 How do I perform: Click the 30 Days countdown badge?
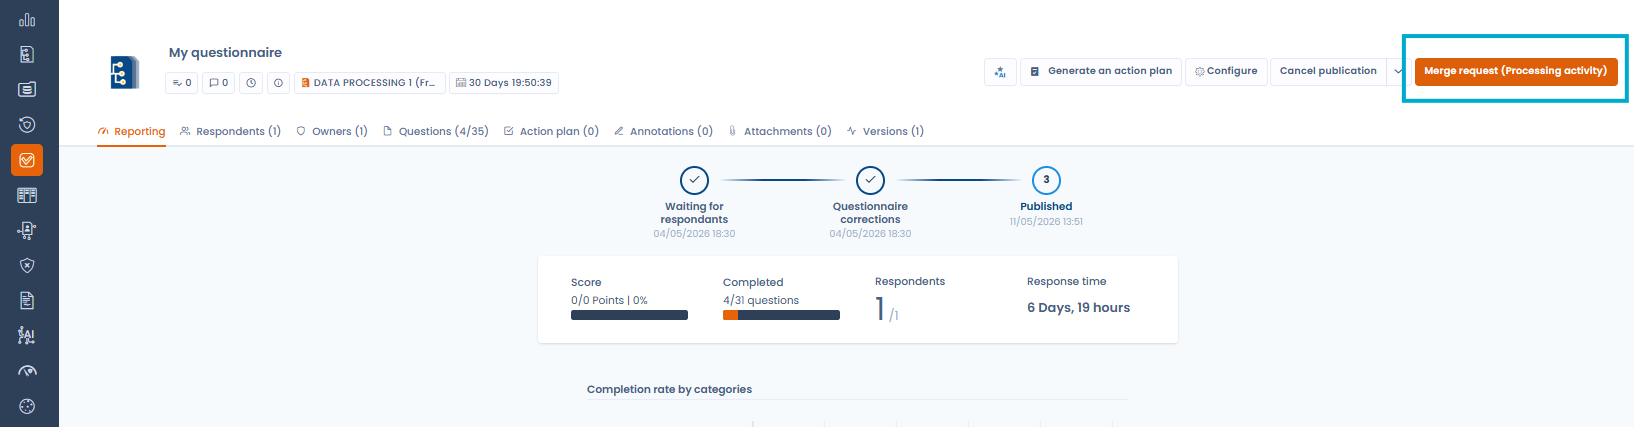point(504,83)
